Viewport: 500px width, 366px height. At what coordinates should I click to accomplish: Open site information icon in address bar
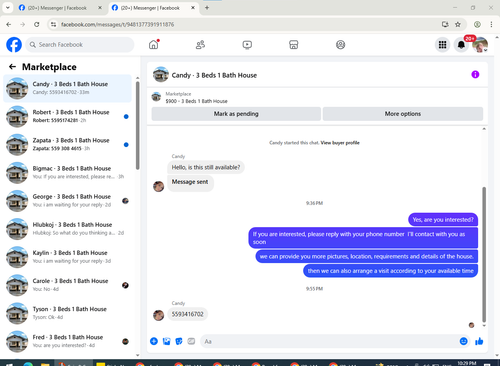click(x=53, y=24)
